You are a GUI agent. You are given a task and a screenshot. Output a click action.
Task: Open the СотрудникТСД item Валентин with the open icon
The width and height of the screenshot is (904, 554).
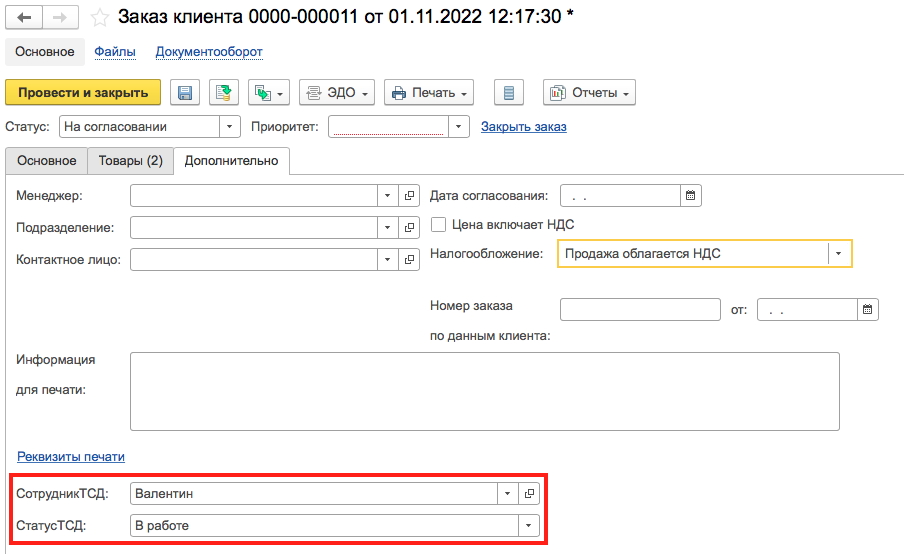529,493
